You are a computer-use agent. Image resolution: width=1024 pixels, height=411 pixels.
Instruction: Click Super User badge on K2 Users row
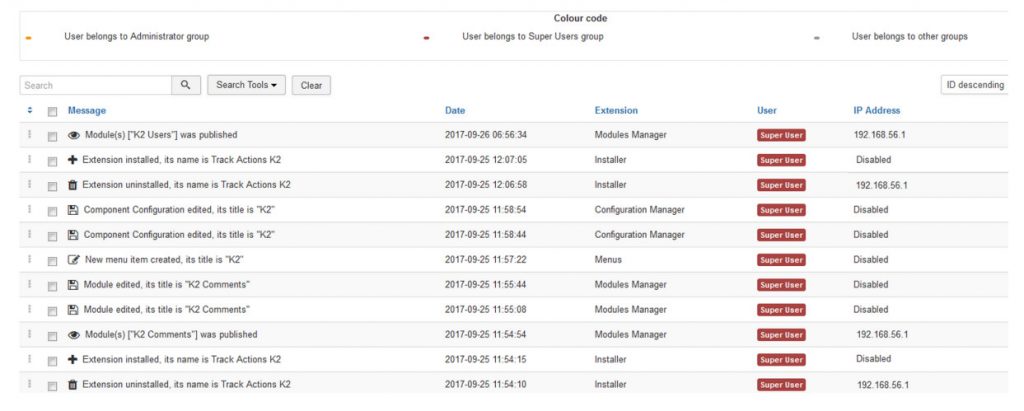[x=781, y=135]
